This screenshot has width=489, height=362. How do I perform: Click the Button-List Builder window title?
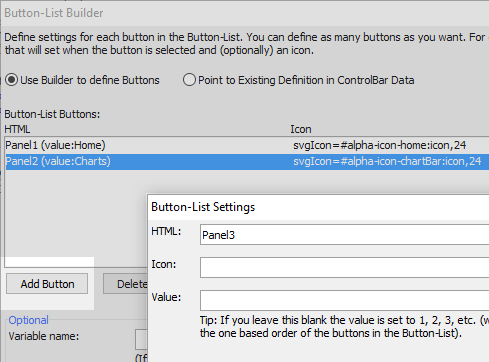pos(54,13)
